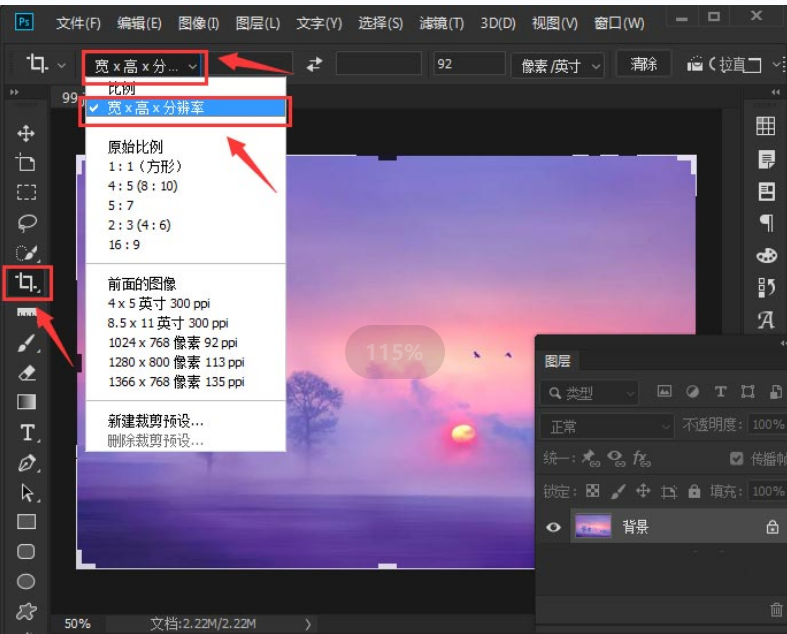Screen dimensions: 787x634
Task: Open the 宽 x 高 x 分... ratio dropdown
Action: coord(145,66)
